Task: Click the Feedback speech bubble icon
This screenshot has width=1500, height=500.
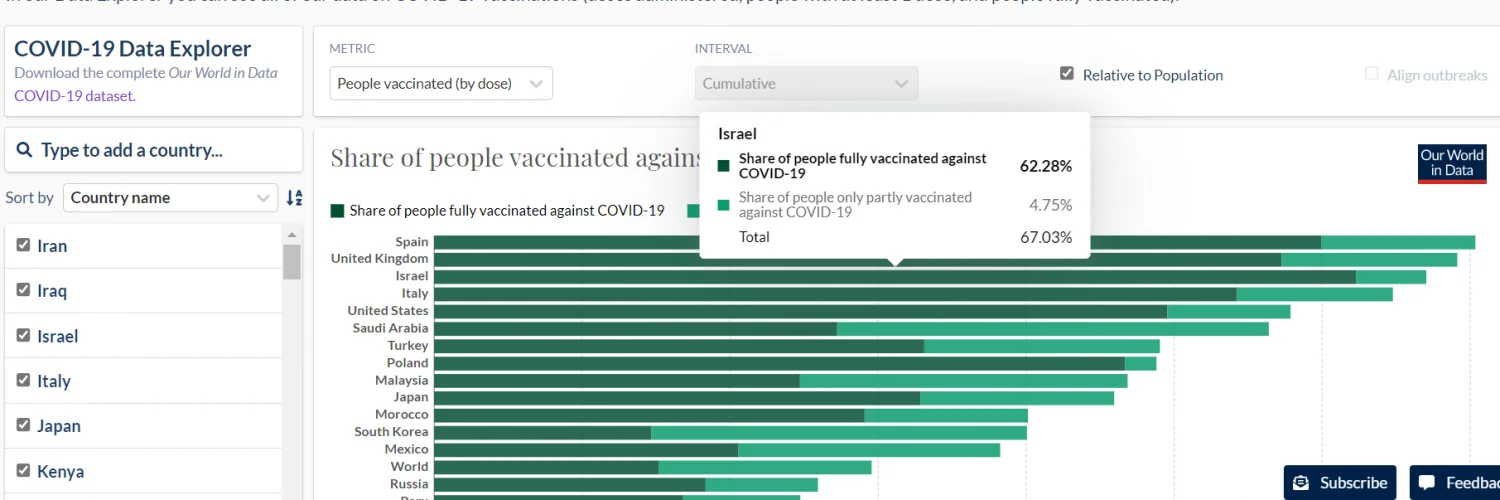Action: 1427,483
